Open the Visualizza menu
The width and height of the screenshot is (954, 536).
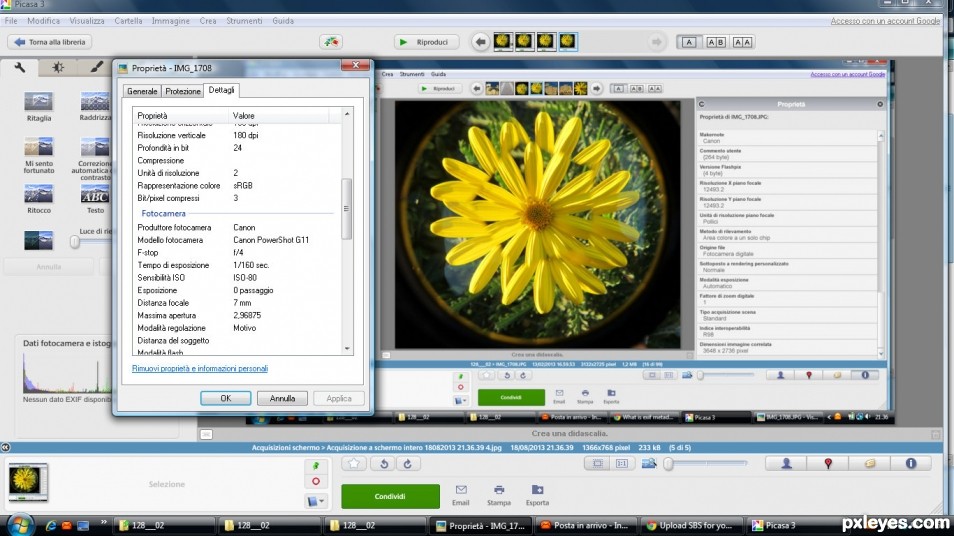pyautogui.click(x=86, y=21)
